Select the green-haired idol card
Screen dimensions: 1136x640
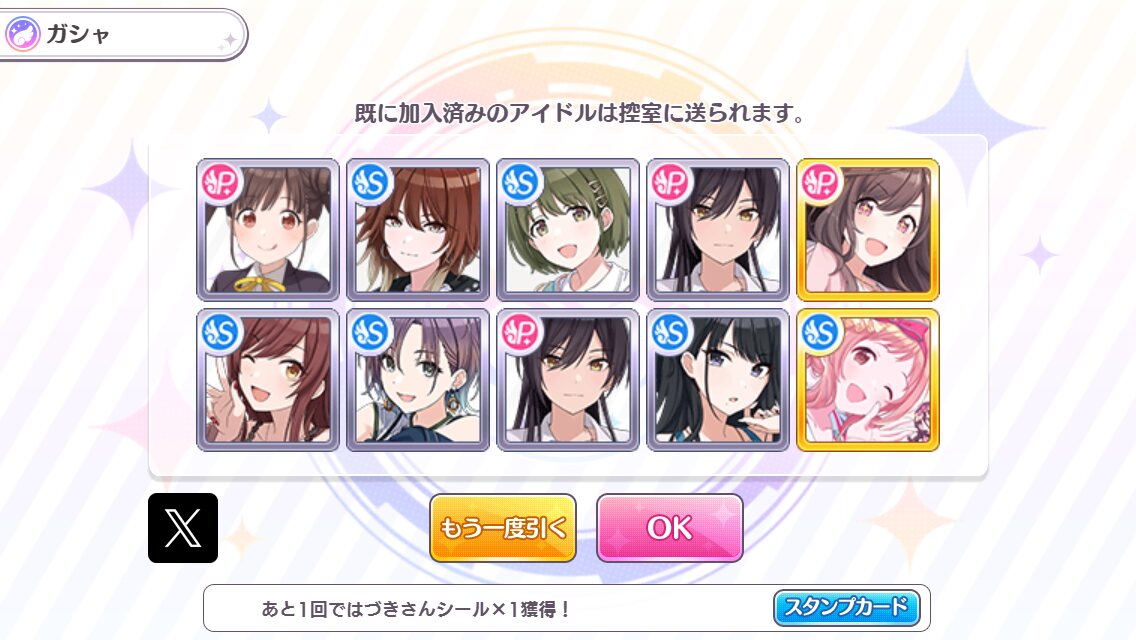[x=568, y=230]
